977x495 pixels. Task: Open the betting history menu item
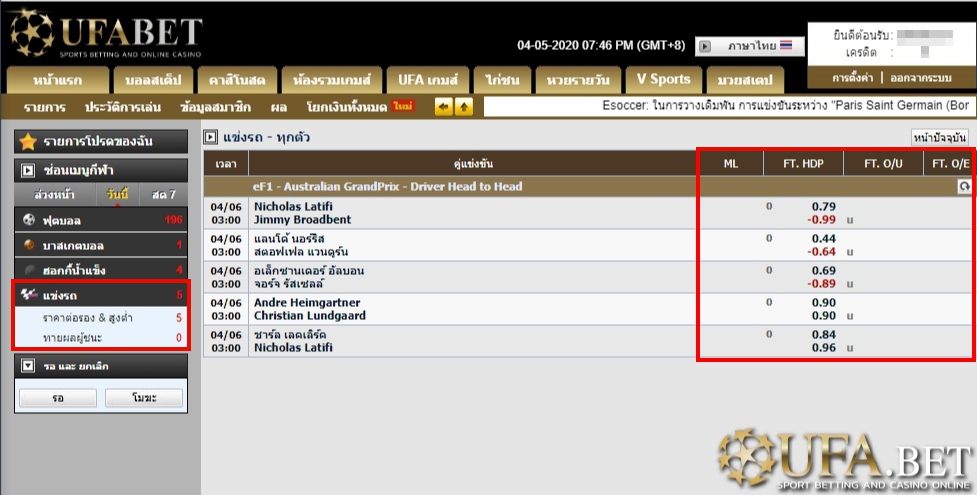123,107
